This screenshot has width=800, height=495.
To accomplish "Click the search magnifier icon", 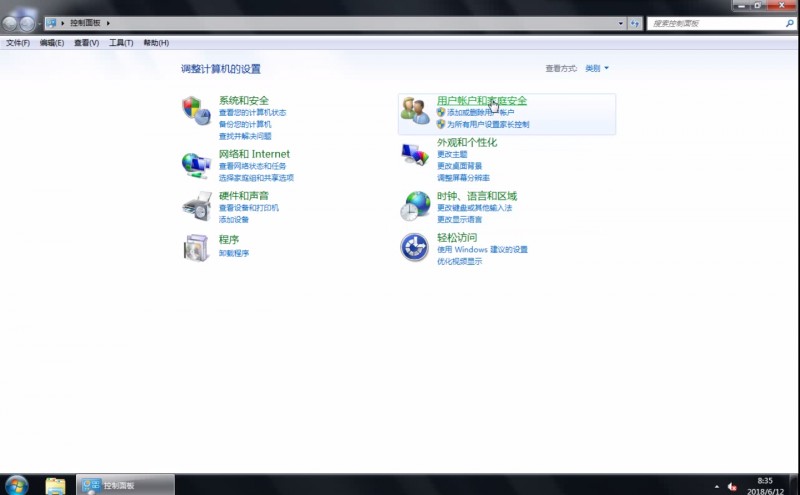I will [790, 23].
